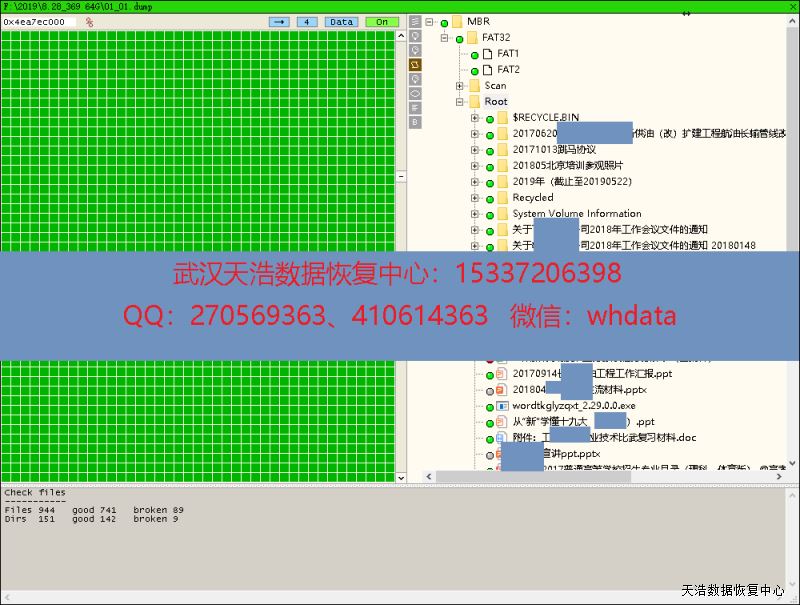Viewport: 800px width, 605px height.
Task: Click the highlighted brown icon in the vertical toolbar
Action: [415, 64]
